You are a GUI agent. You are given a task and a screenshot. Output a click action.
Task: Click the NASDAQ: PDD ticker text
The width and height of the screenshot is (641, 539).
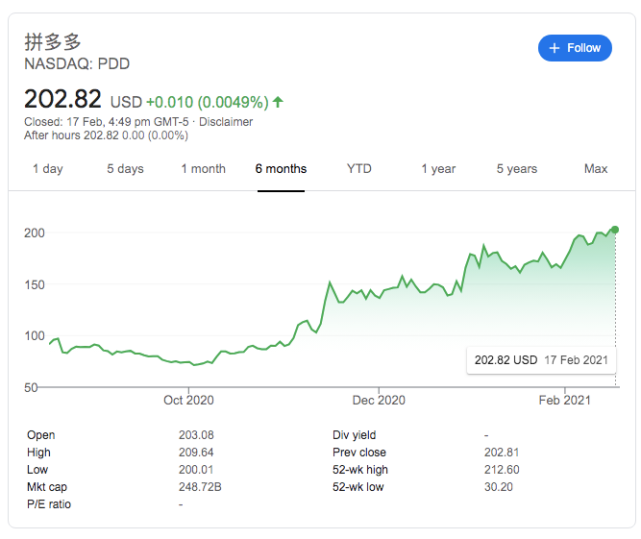point(77,64)
